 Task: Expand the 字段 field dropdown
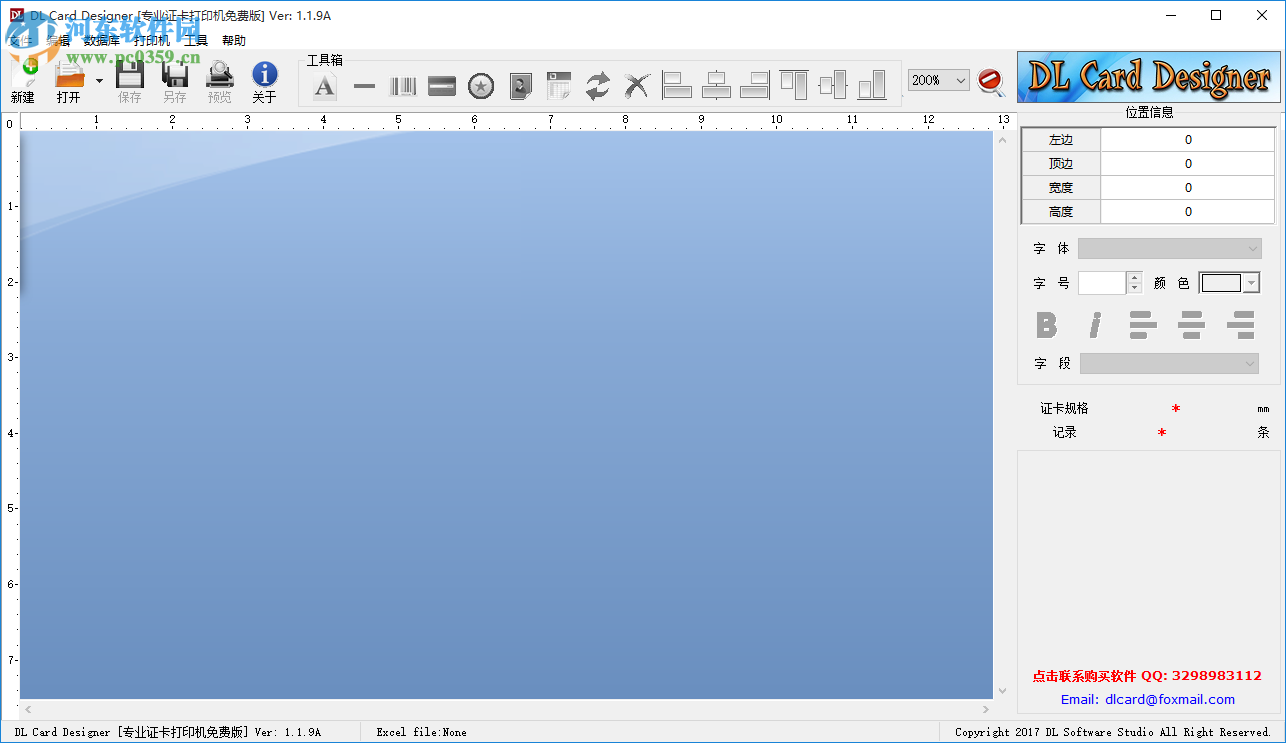tap(1169, 363)
